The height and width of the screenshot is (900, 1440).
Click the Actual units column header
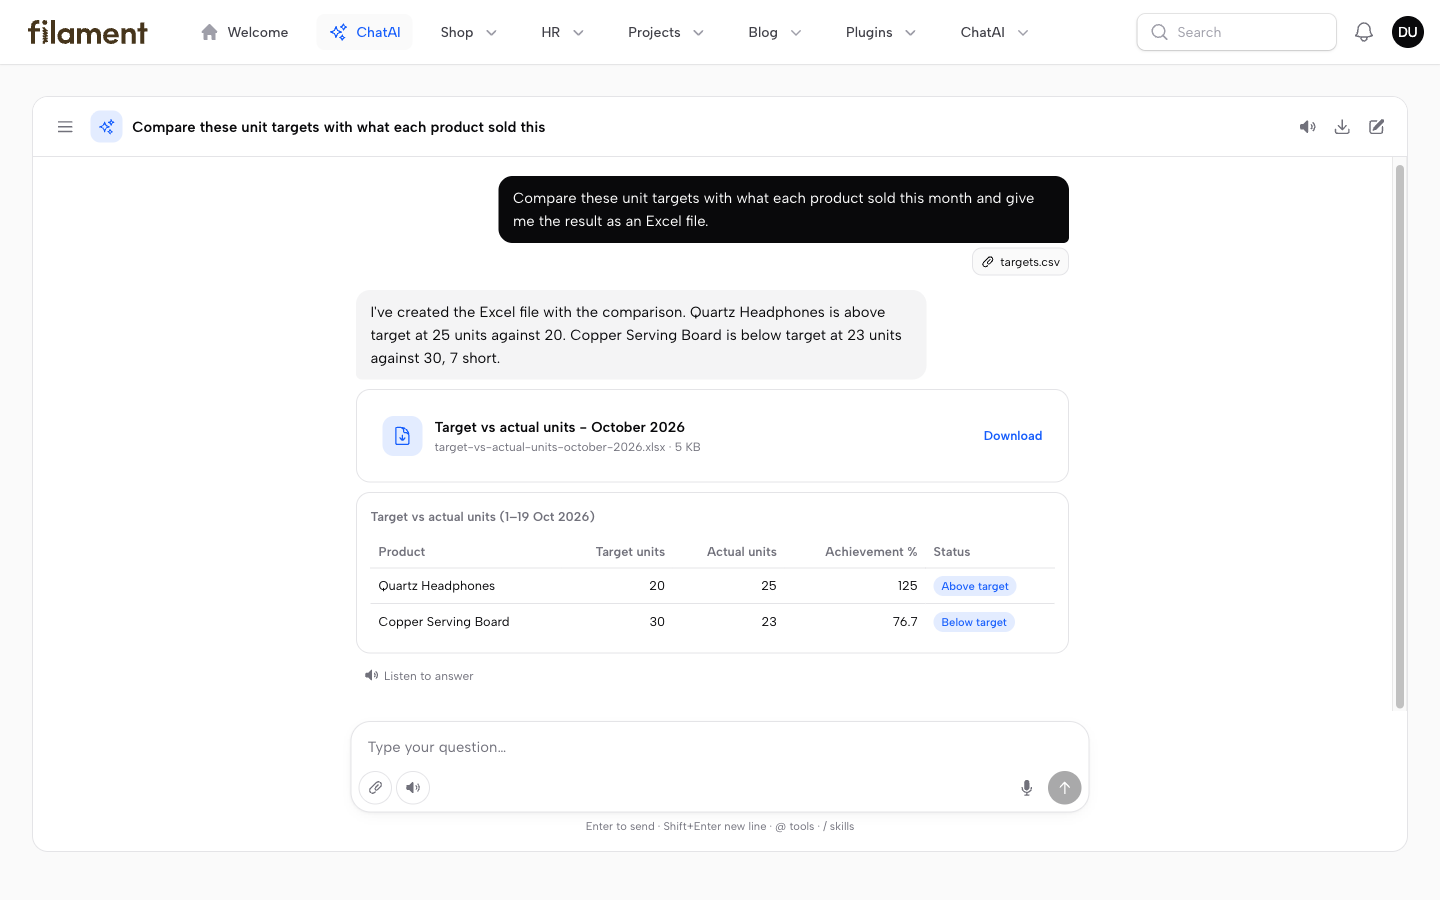point(741,552)
